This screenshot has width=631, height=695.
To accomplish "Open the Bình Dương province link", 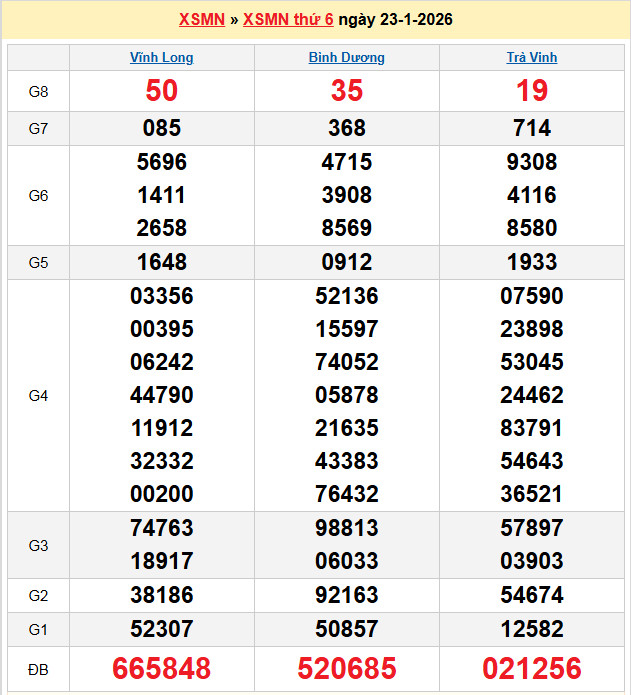I will point(347,58).
